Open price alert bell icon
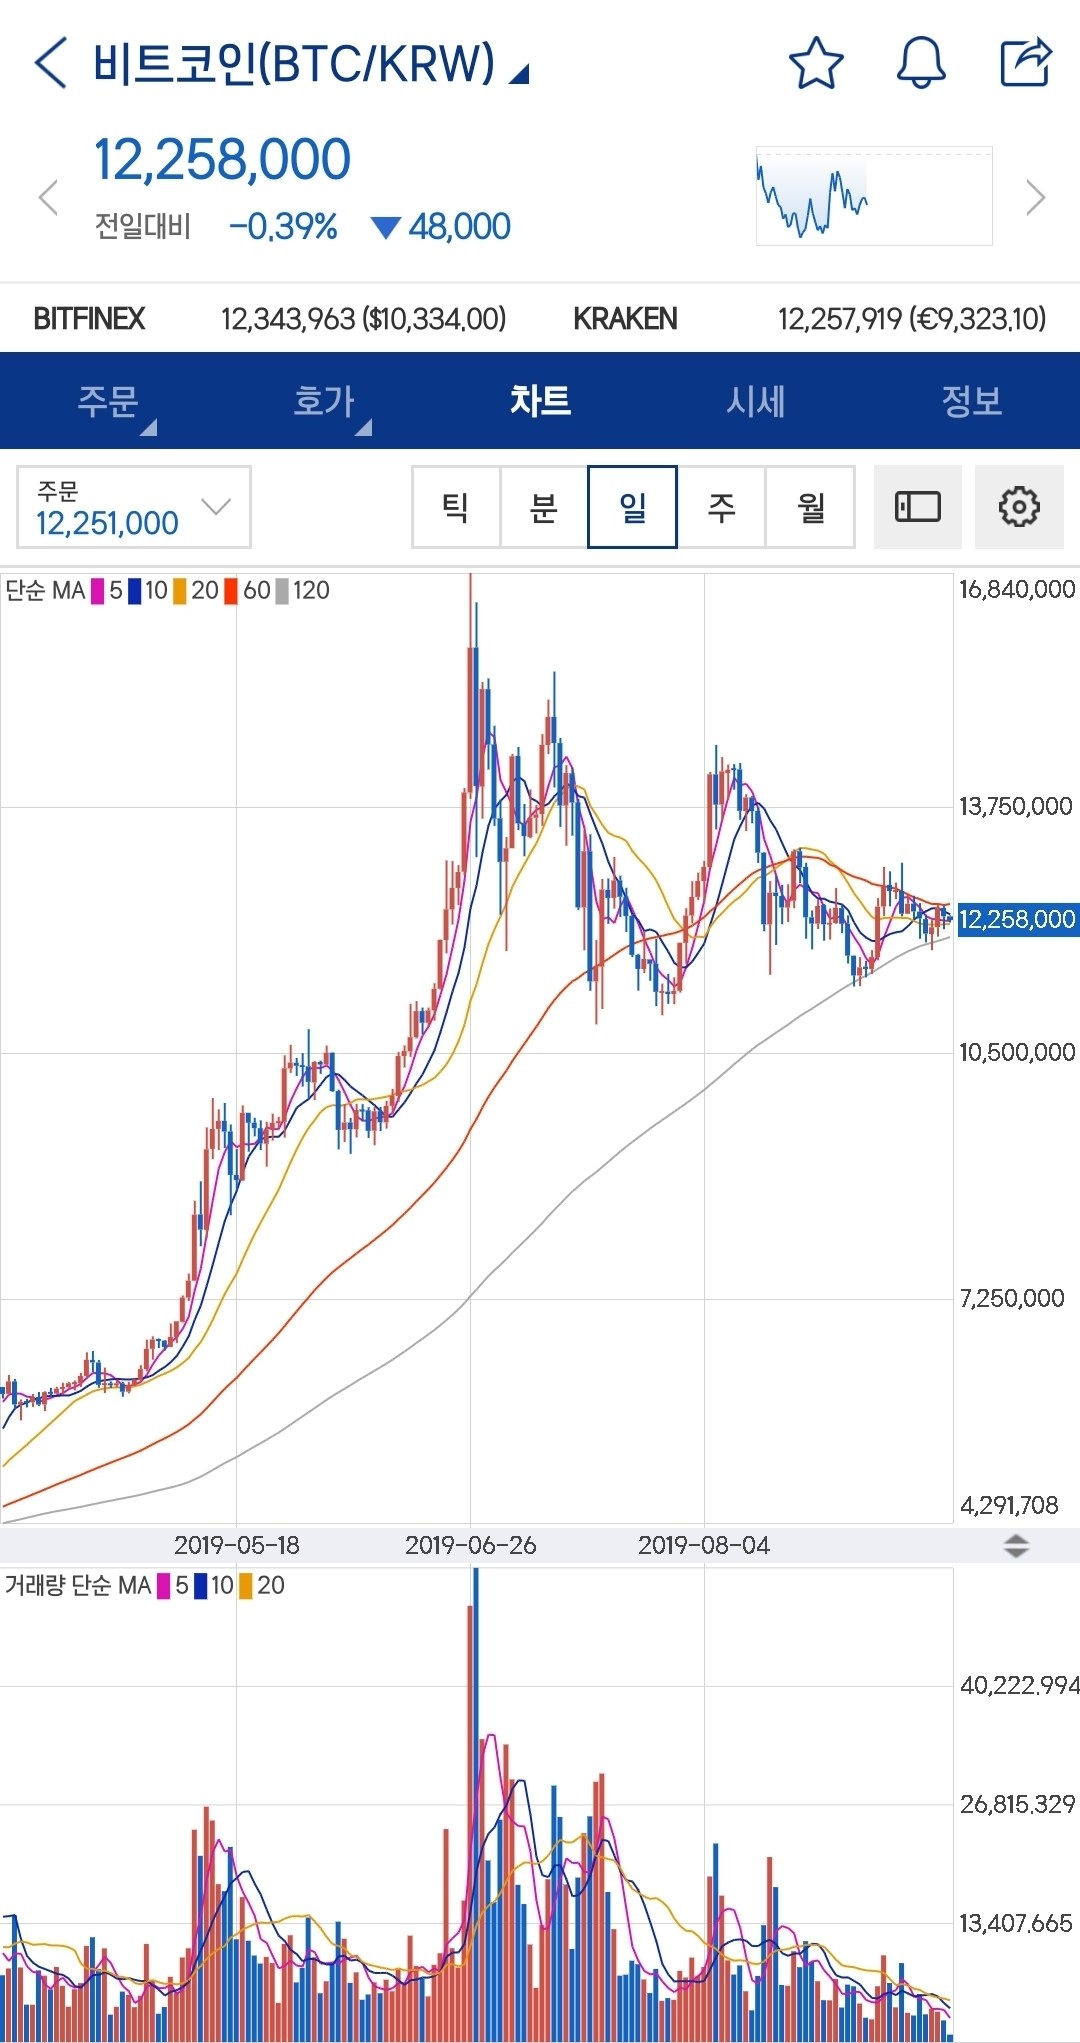 tap(920, 63)
